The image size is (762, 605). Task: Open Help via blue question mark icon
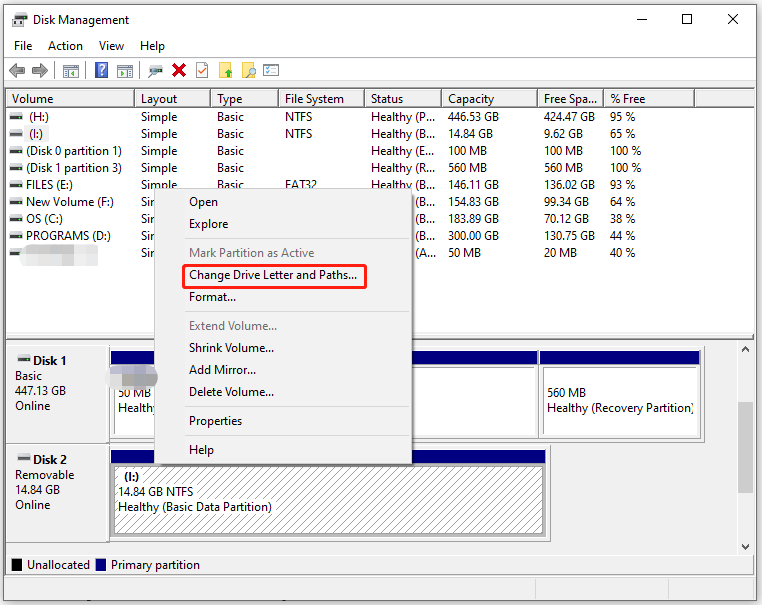coord(102,70)
